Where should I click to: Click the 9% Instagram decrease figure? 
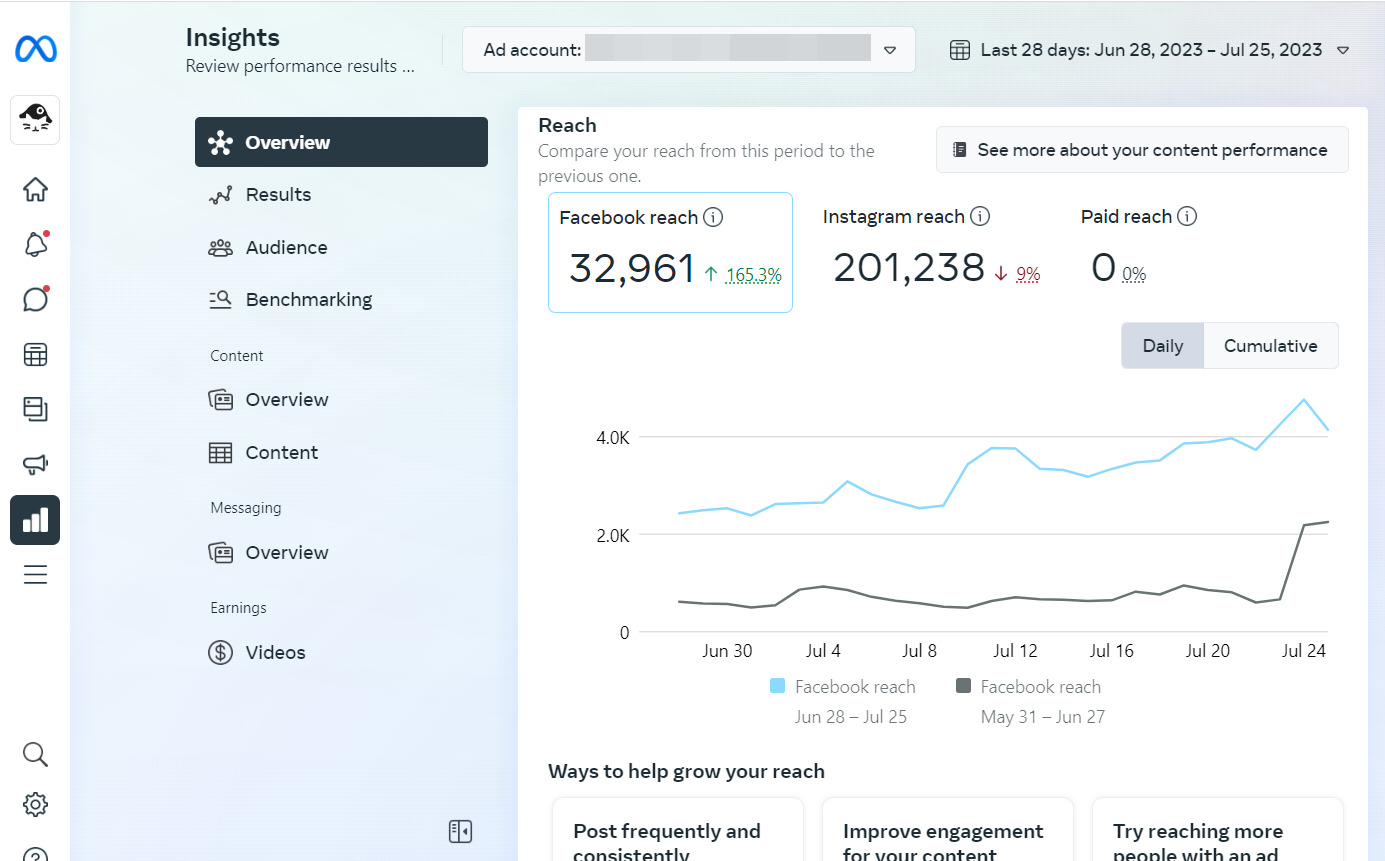click(x=1028, y=274)
